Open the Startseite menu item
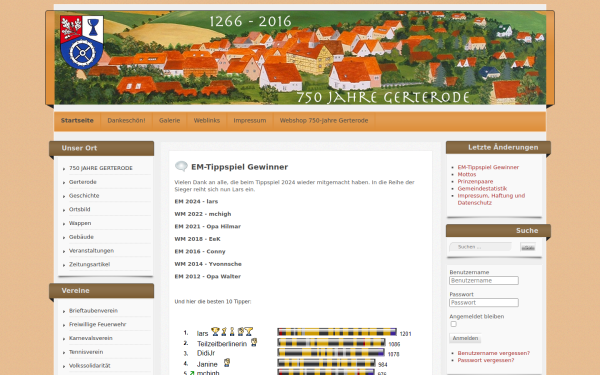 pos(77,121)
